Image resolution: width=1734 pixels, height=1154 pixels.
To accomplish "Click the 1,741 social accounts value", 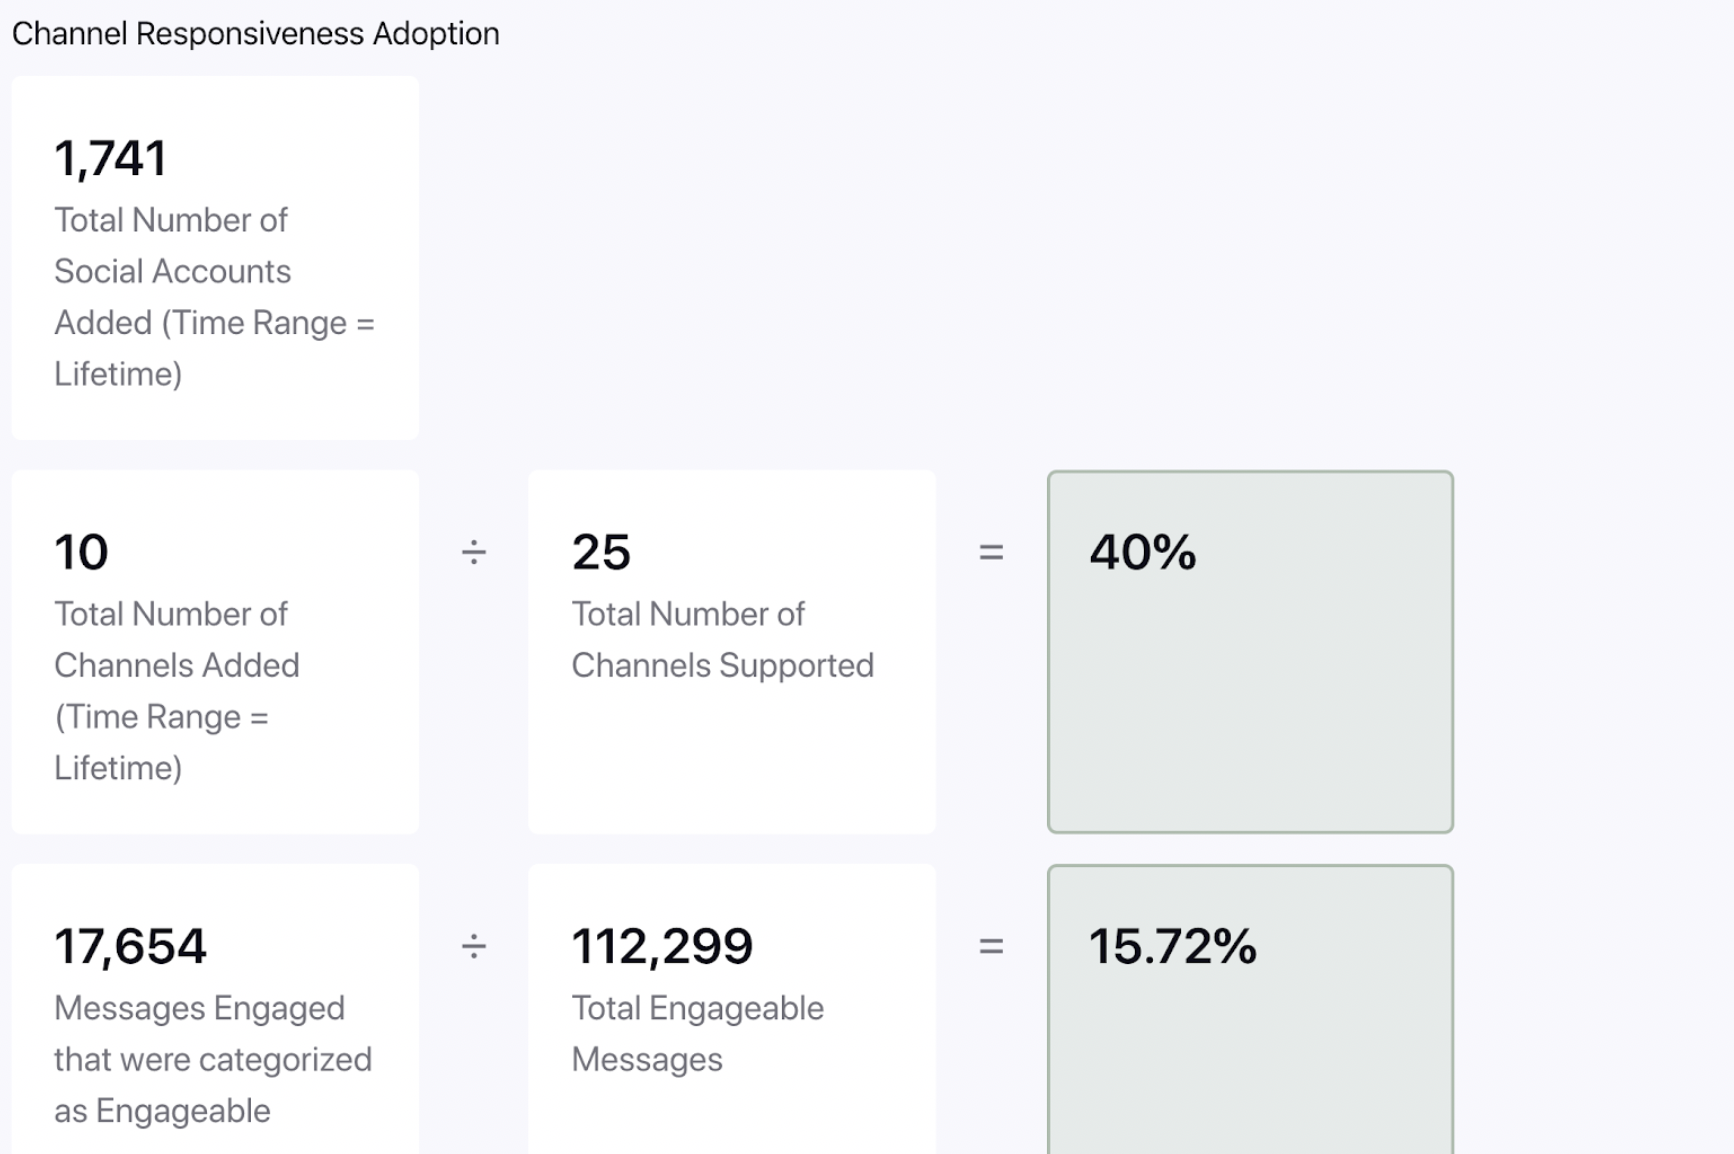I will click(110, 158).
